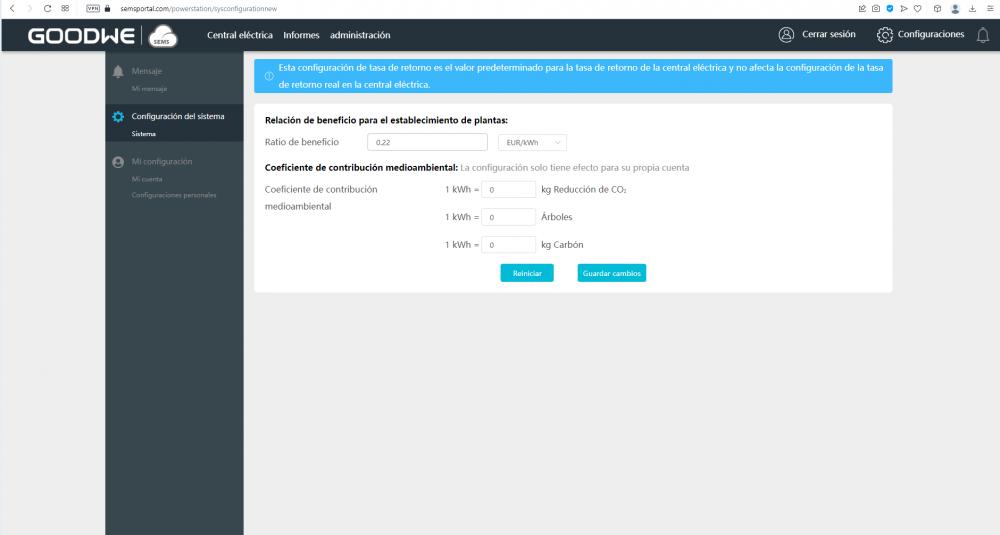1000x535 pixels.
Task: Select Mi mensaje in the sidebar
Action: [149, 89]
